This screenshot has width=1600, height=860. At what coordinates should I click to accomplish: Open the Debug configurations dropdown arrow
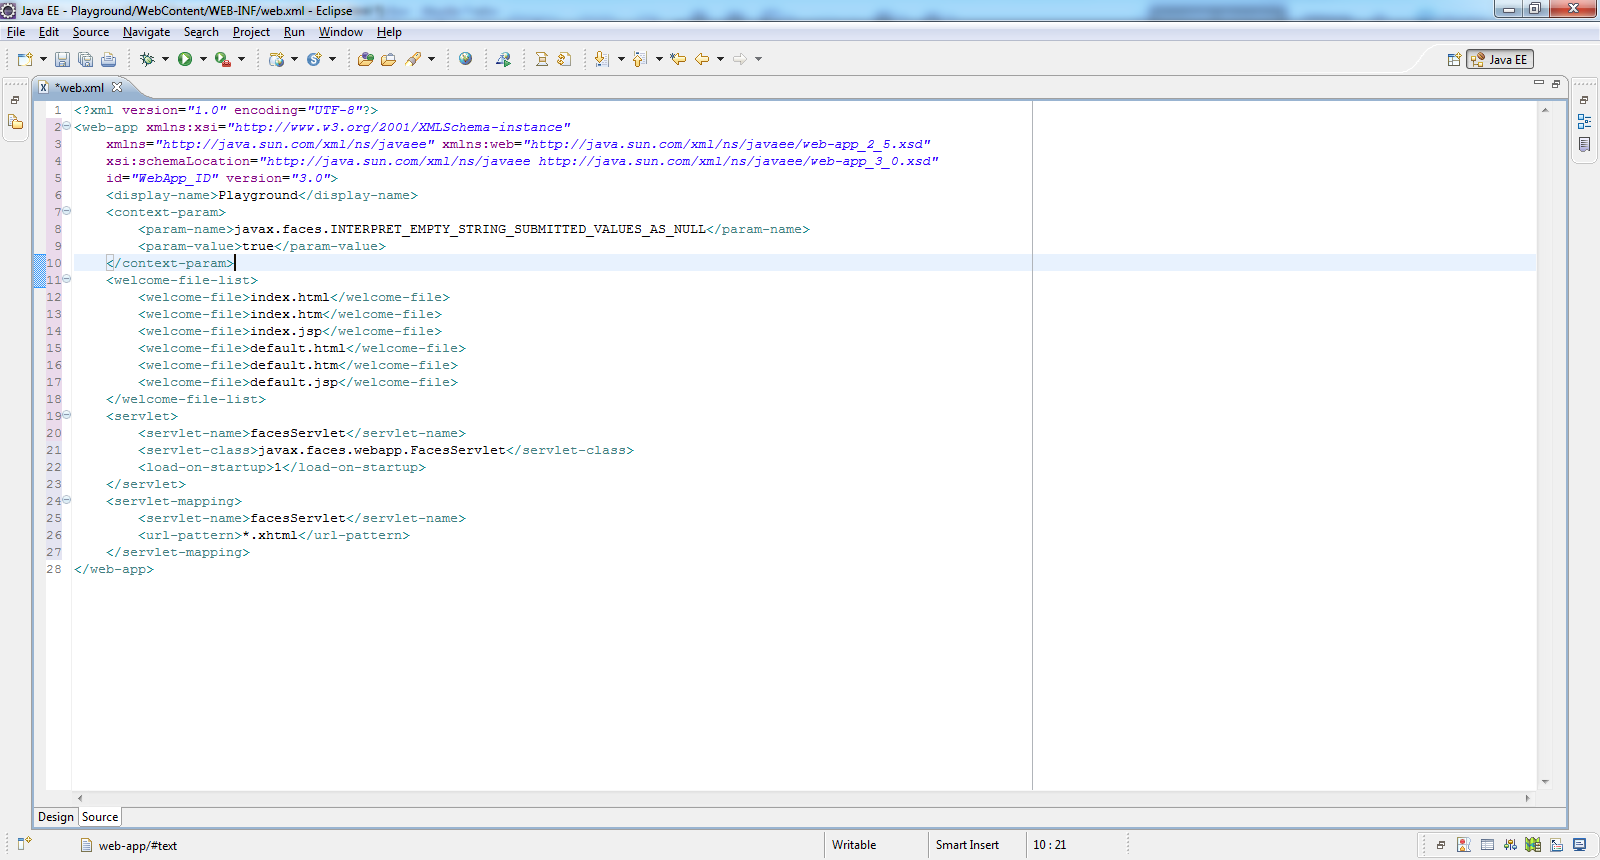[165, 59]
